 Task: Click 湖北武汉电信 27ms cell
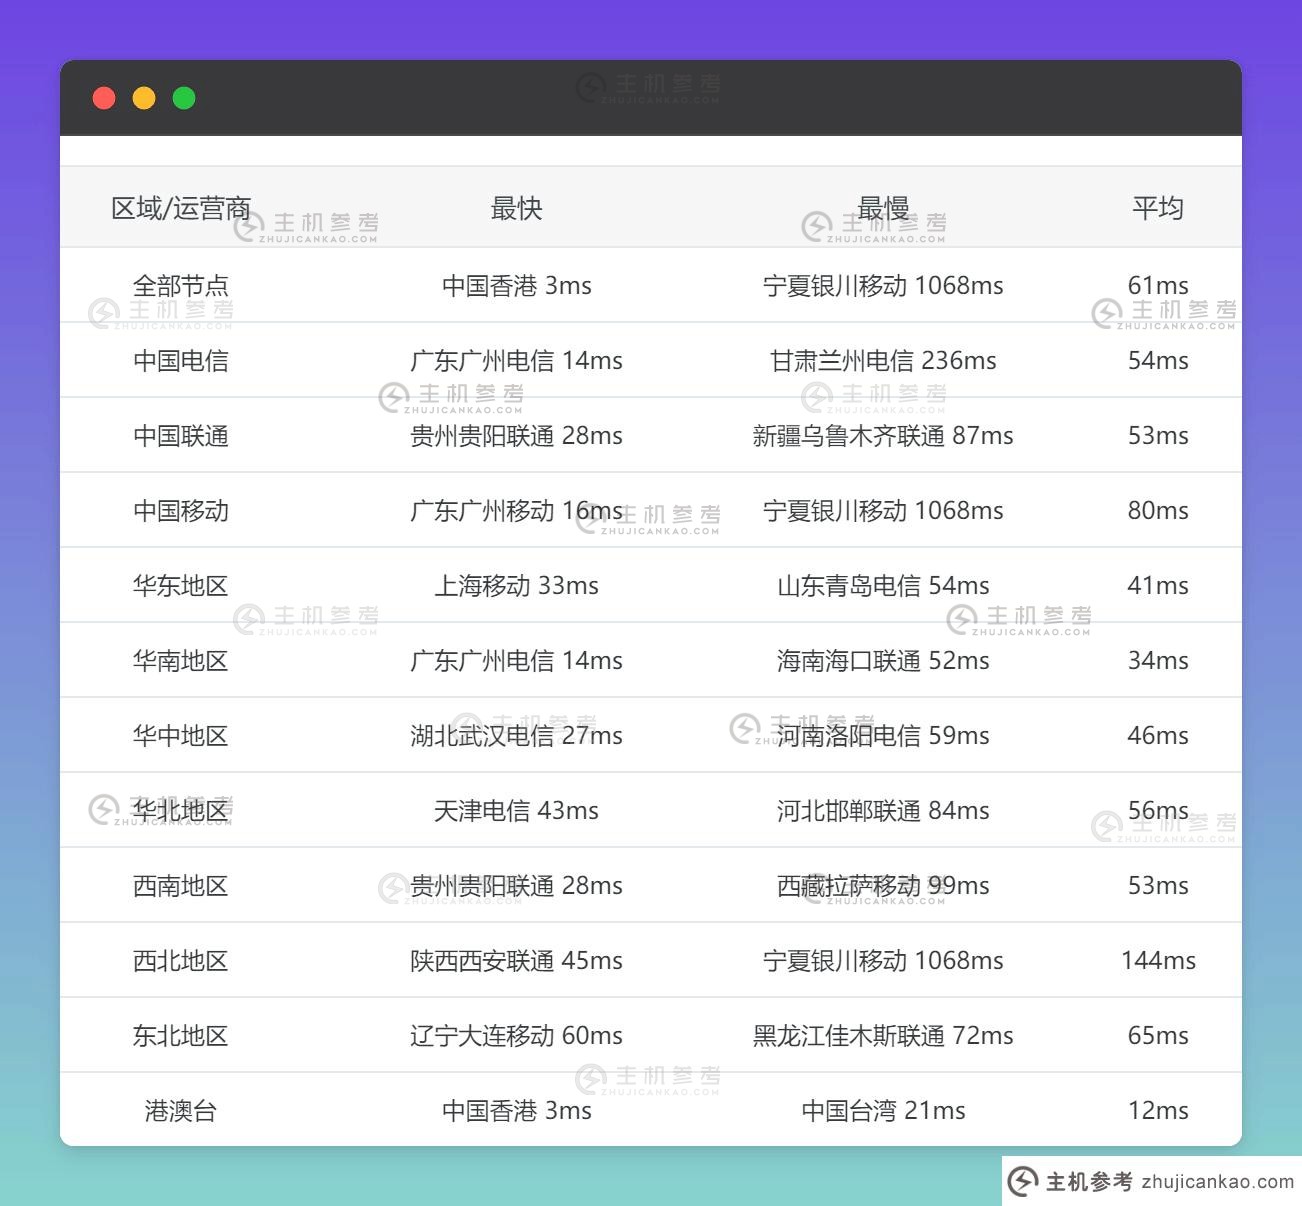[x=516, y=736]
